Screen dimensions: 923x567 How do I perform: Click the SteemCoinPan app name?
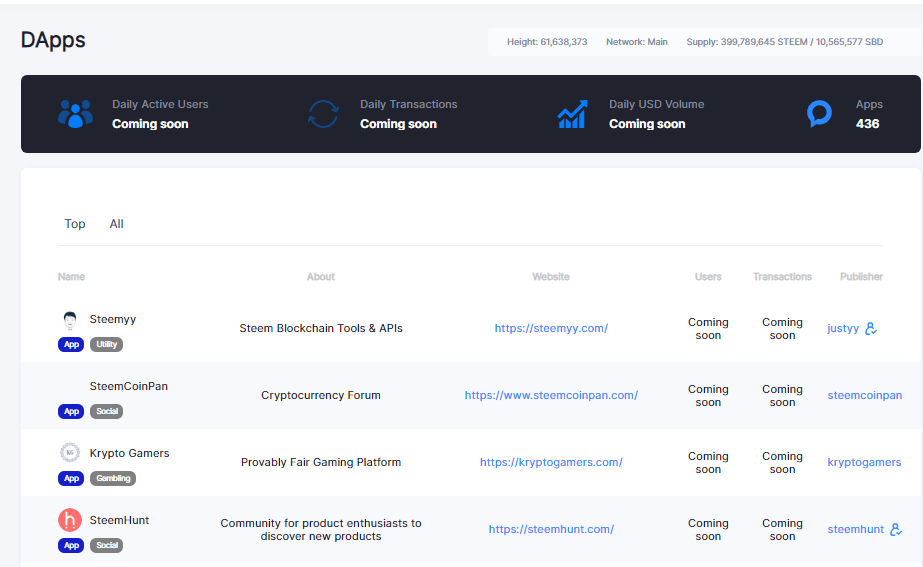point(128,386)
